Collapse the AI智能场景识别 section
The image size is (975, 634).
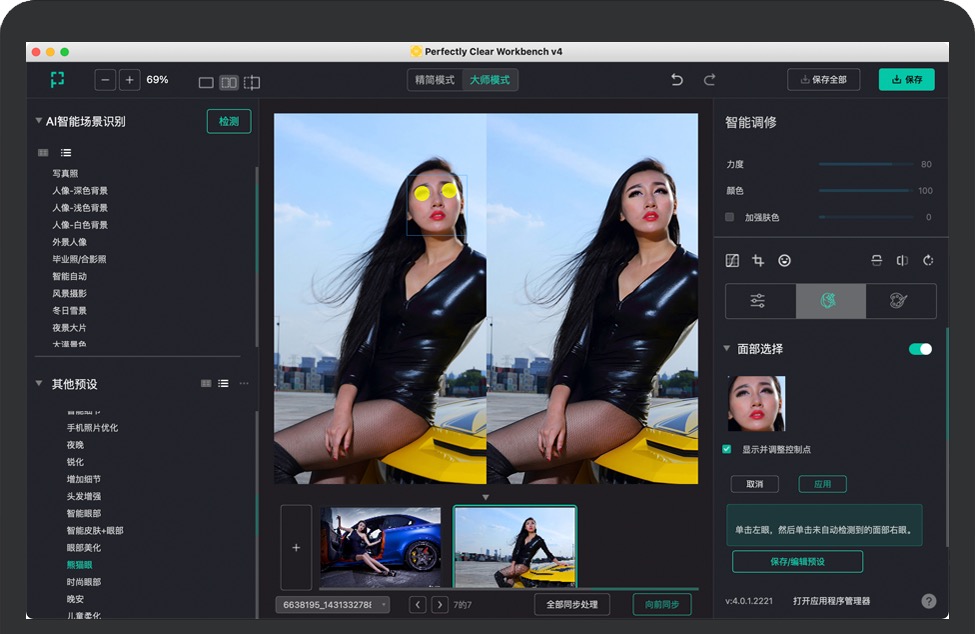39,121
